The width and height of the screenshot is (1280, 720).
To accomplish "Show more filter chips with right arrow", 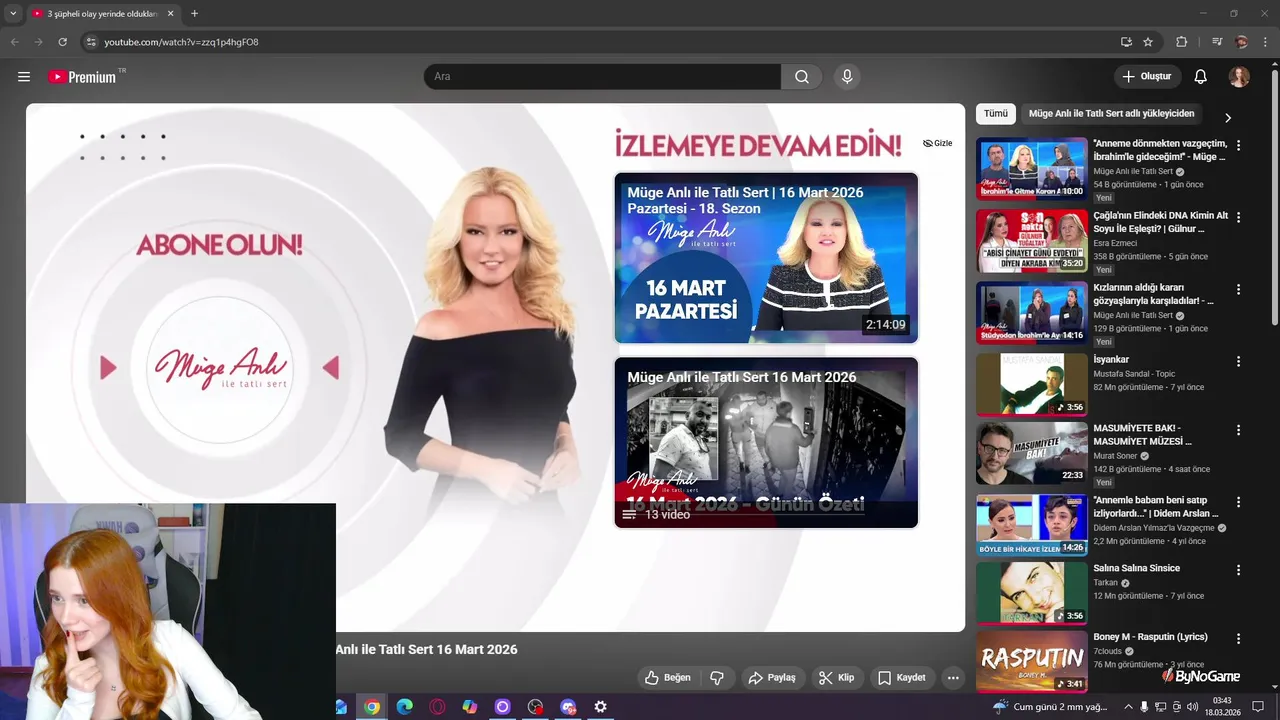I will (1228, 117).
